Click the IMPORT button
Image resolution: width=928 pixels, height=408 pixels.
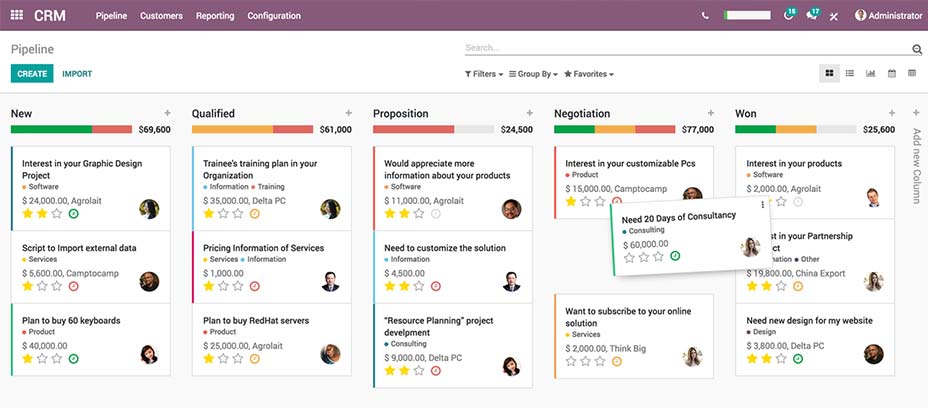[77, 74]
